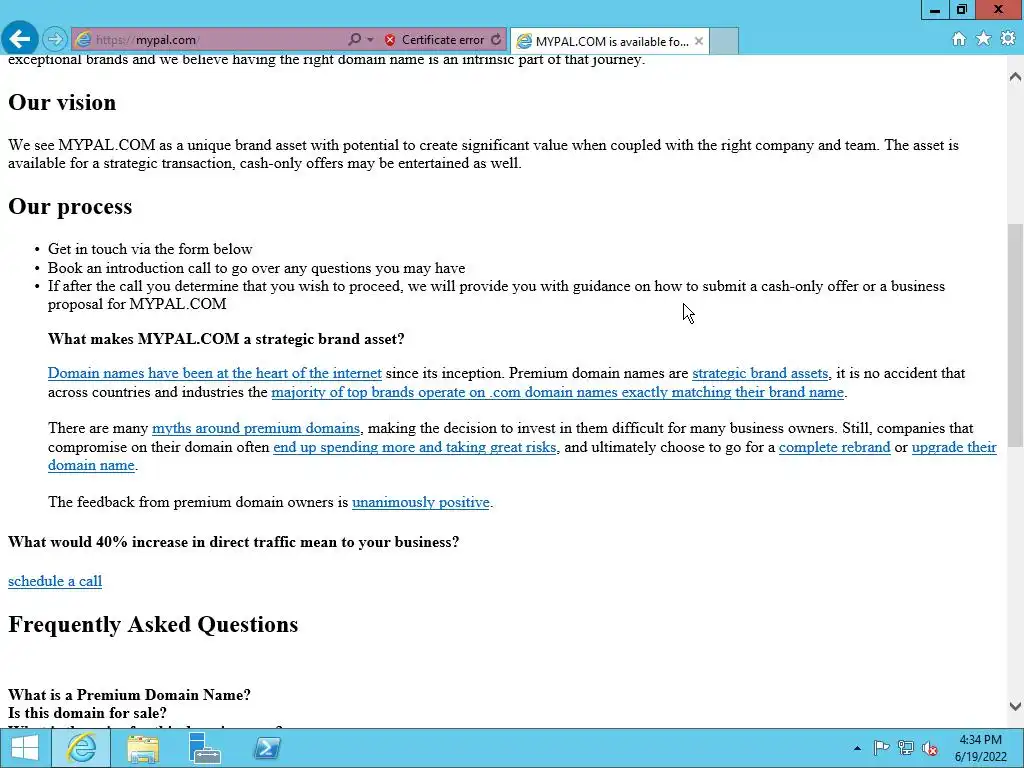Open the Windows Start button
The width and height of the screenshot is (1024, 768).
[25, 748]
